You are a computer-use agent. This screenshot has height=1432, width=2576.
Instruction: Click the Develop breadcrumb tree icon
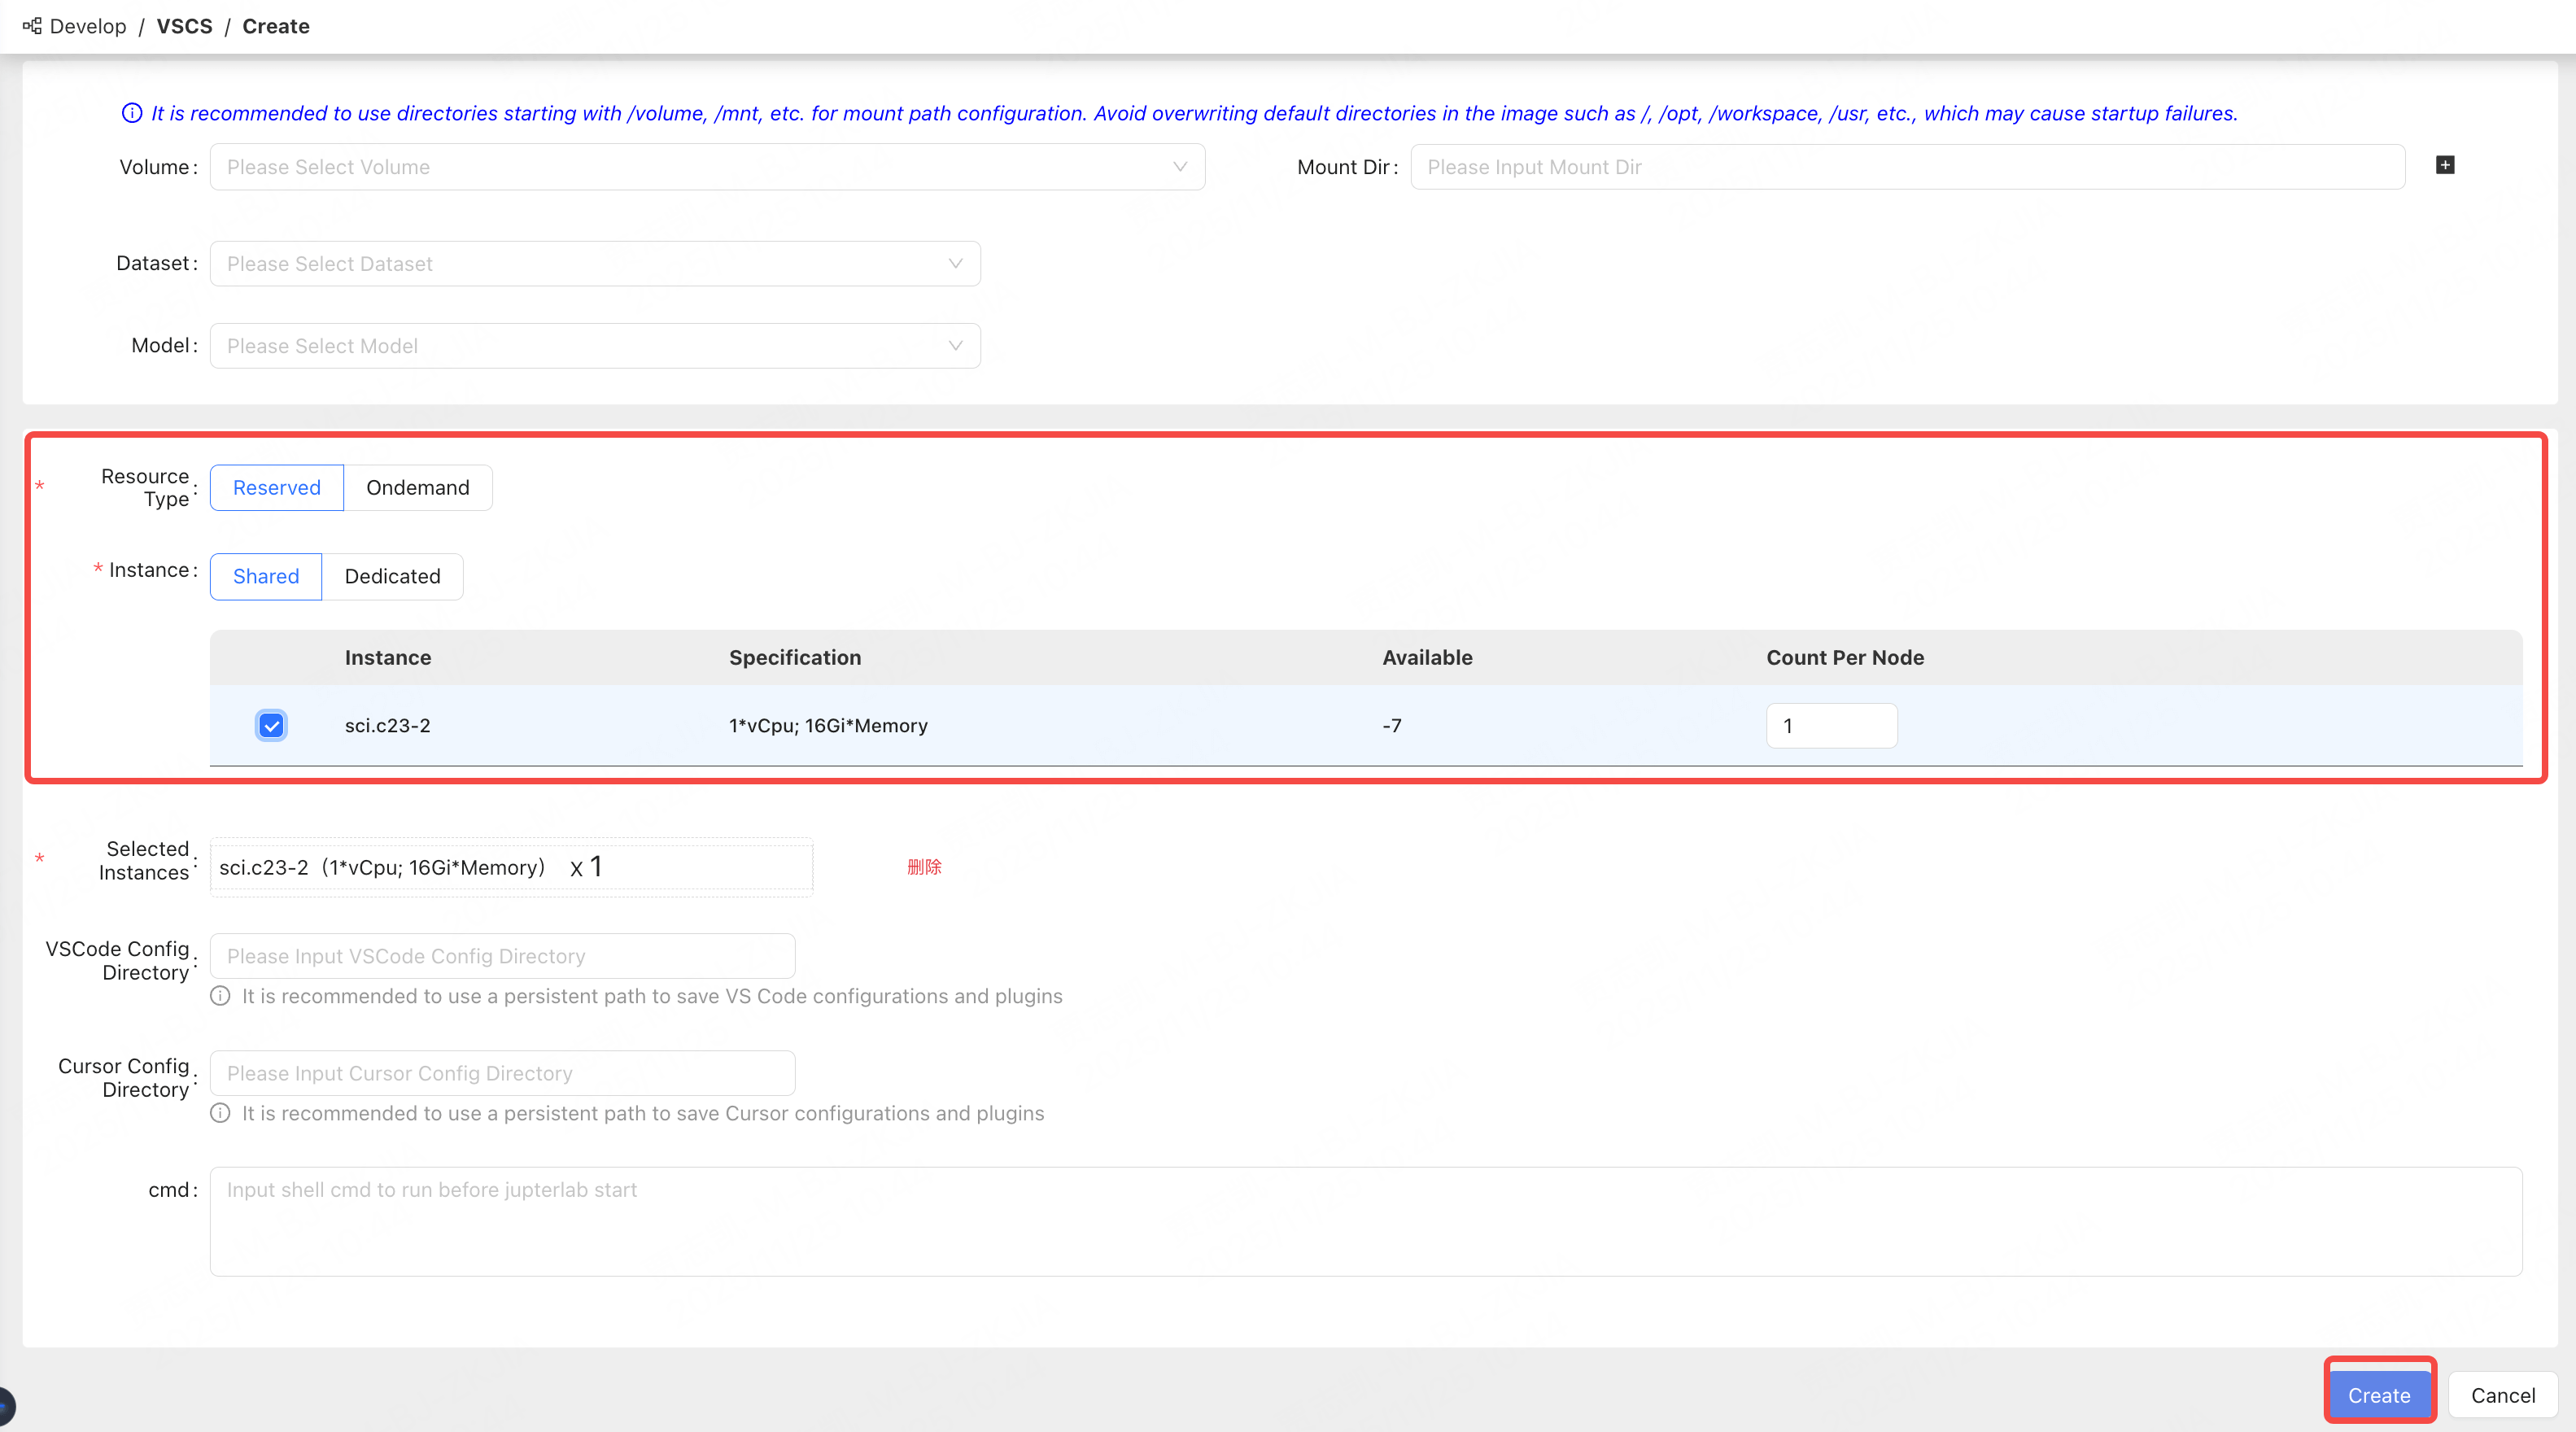[x=32, y=26]
